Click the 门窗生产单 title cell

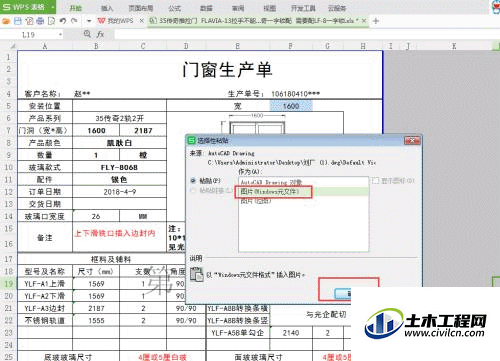point(228,70)
